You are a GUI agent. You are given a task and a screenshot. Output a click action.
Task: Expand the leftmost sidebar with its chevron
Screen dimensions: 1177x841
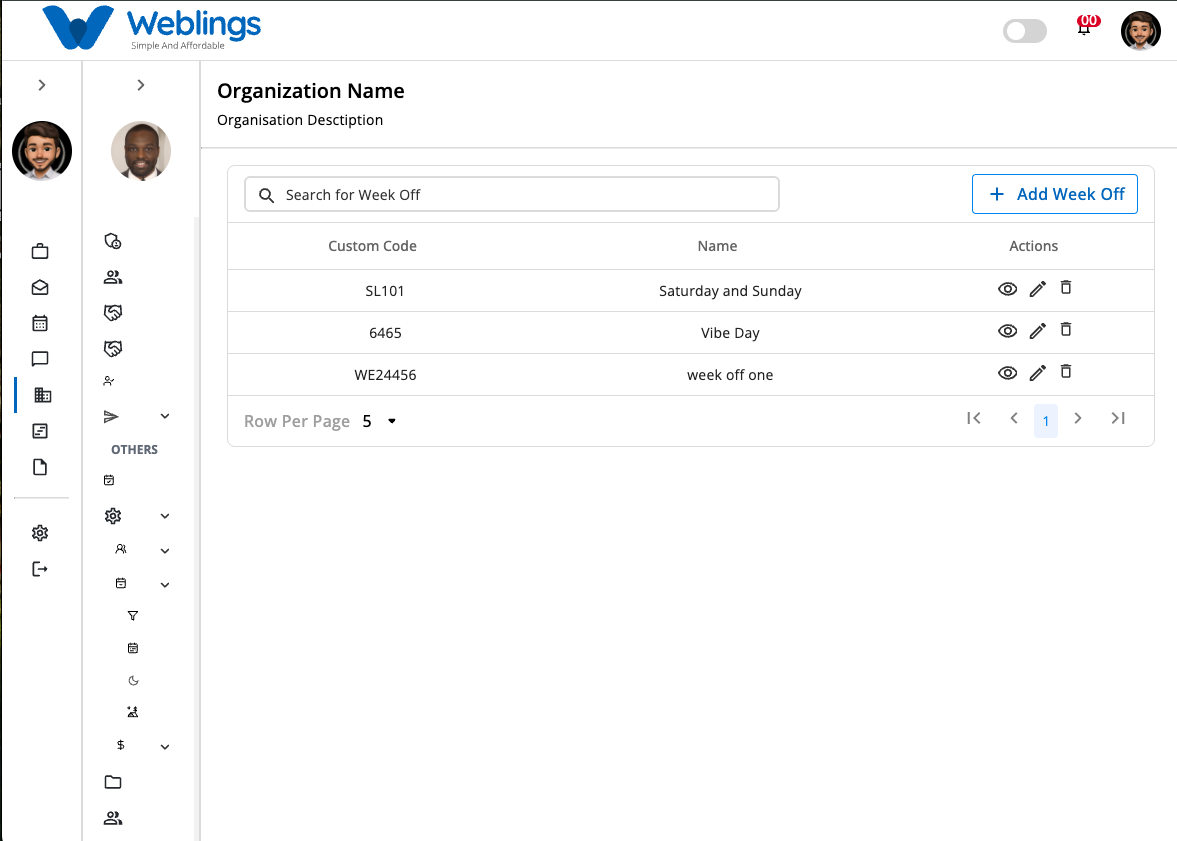tap(42, 86)
